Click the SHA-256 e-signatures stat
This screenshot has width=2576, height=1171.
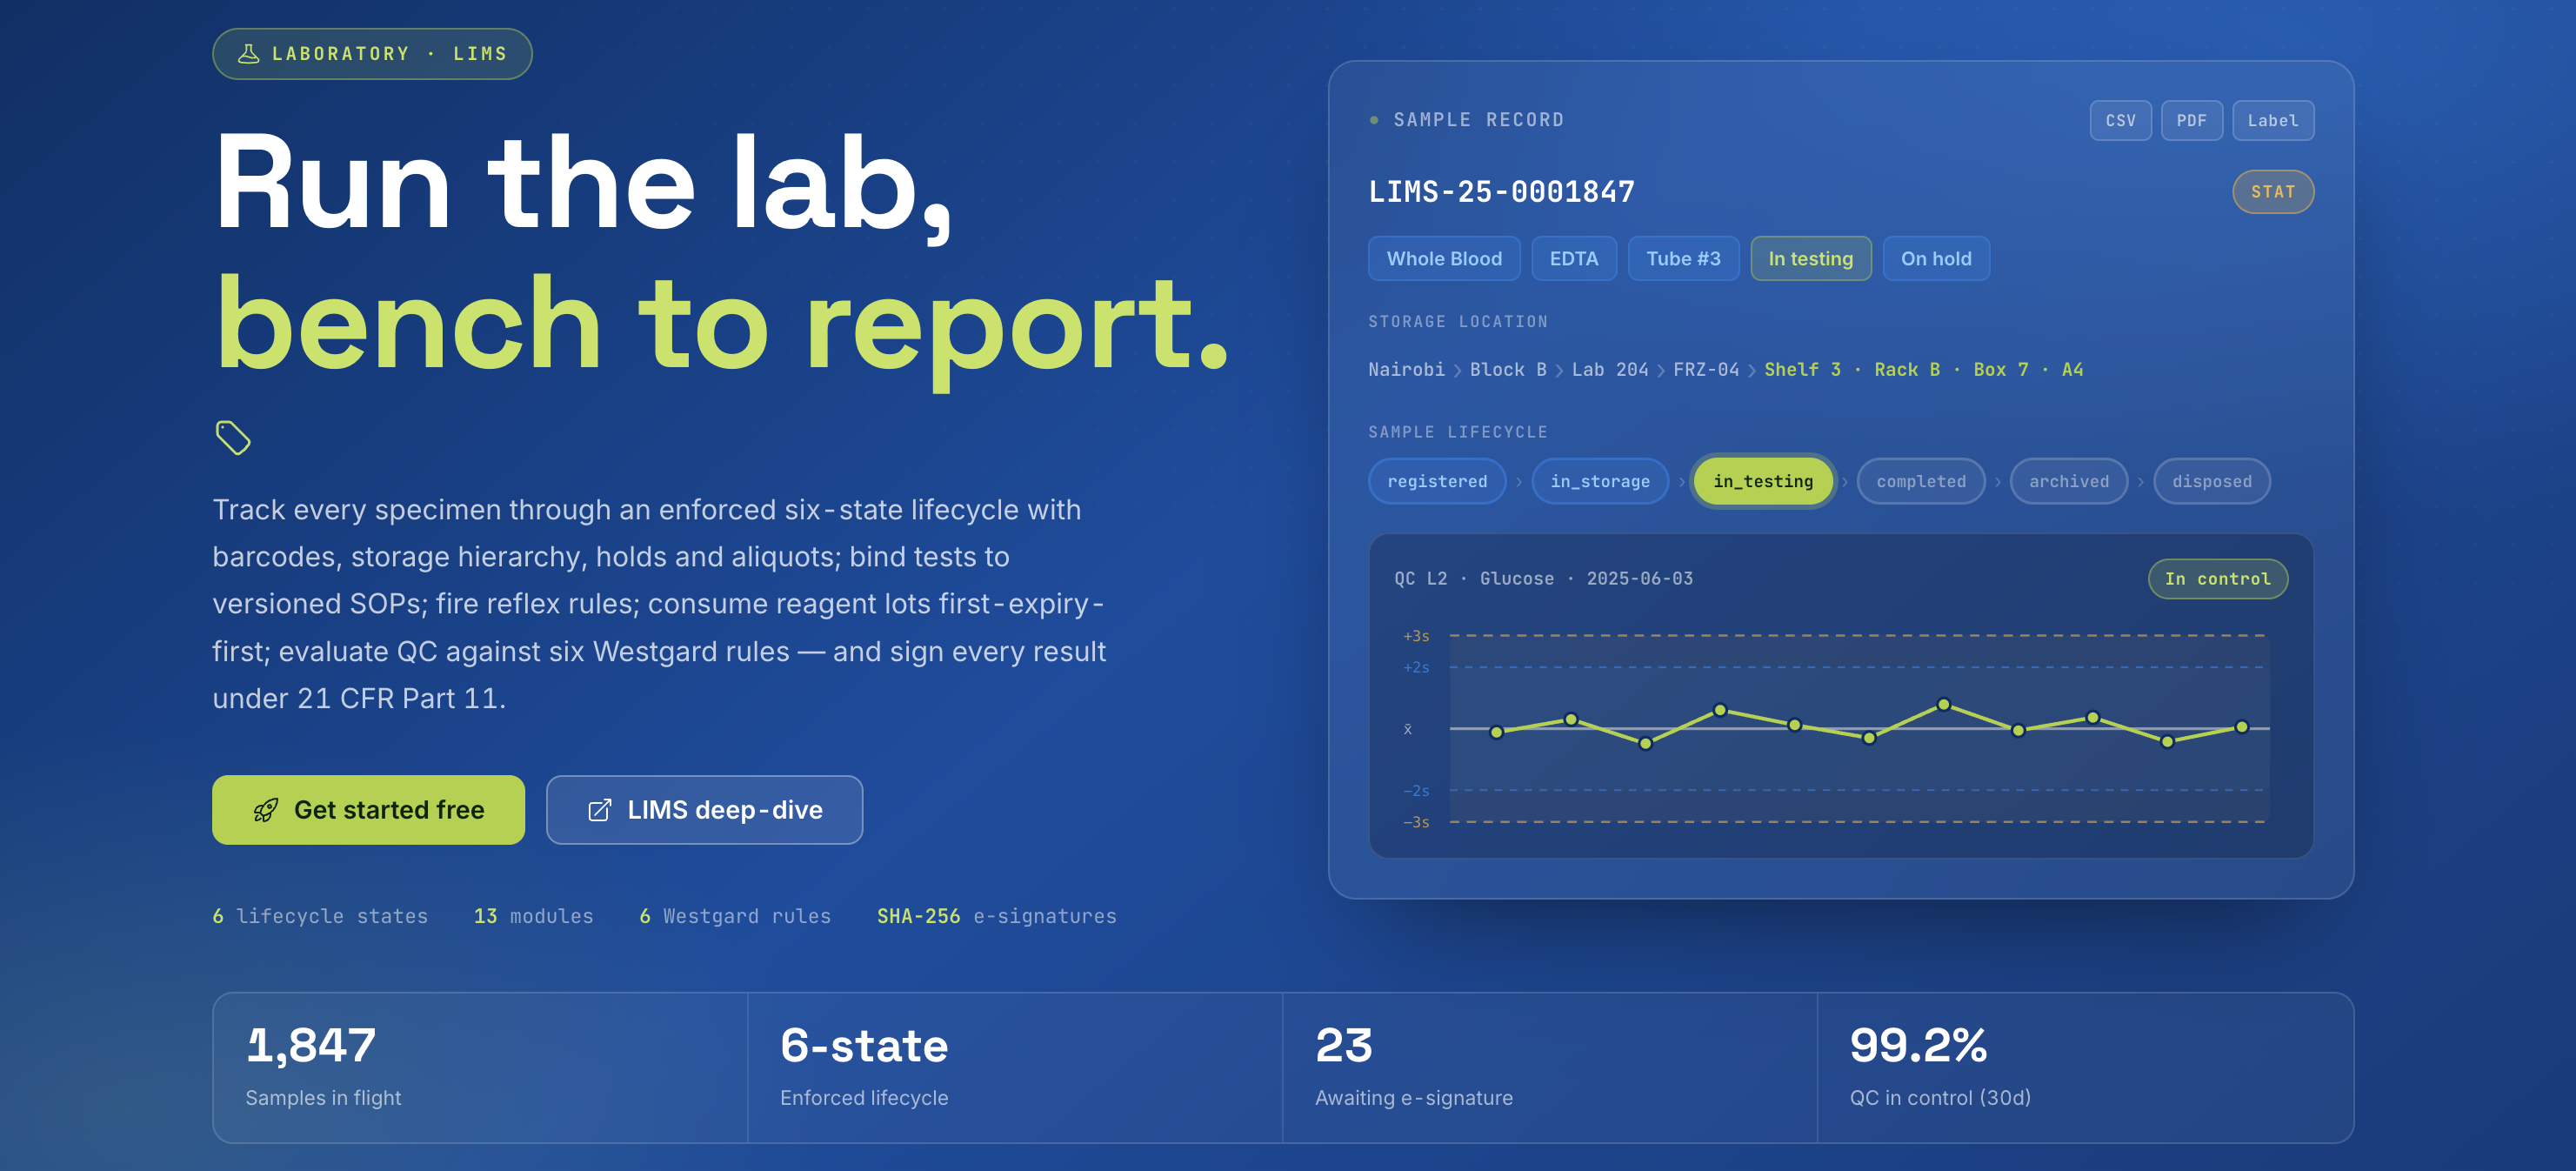coord(996,916)
